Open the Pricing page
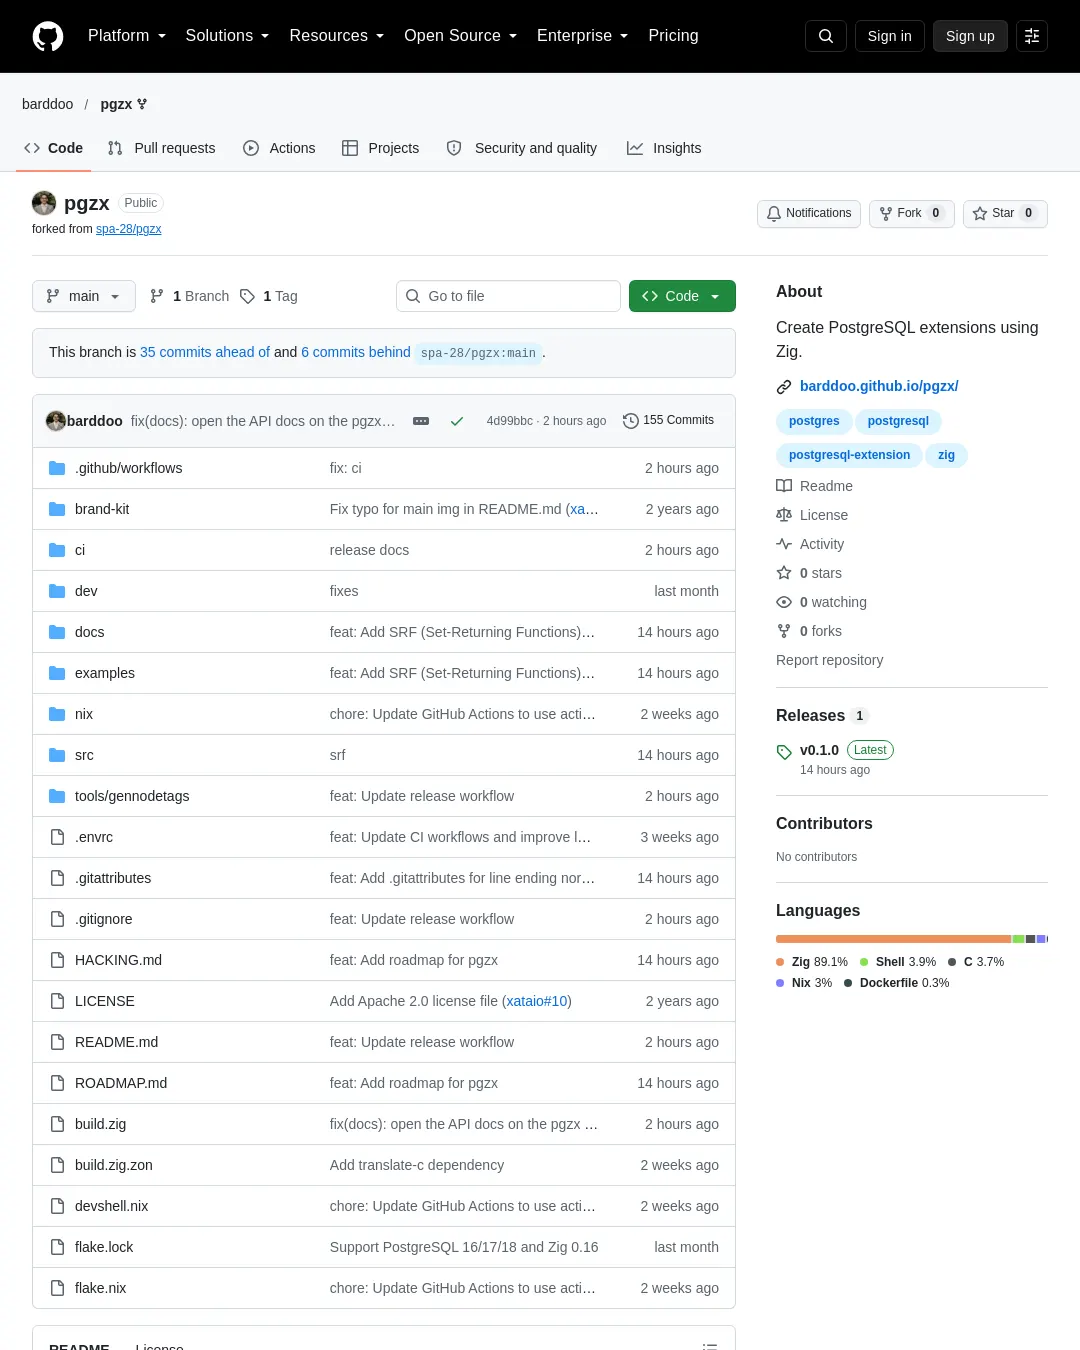This screenshot has height=1350, width=1080. coord(673,36)
